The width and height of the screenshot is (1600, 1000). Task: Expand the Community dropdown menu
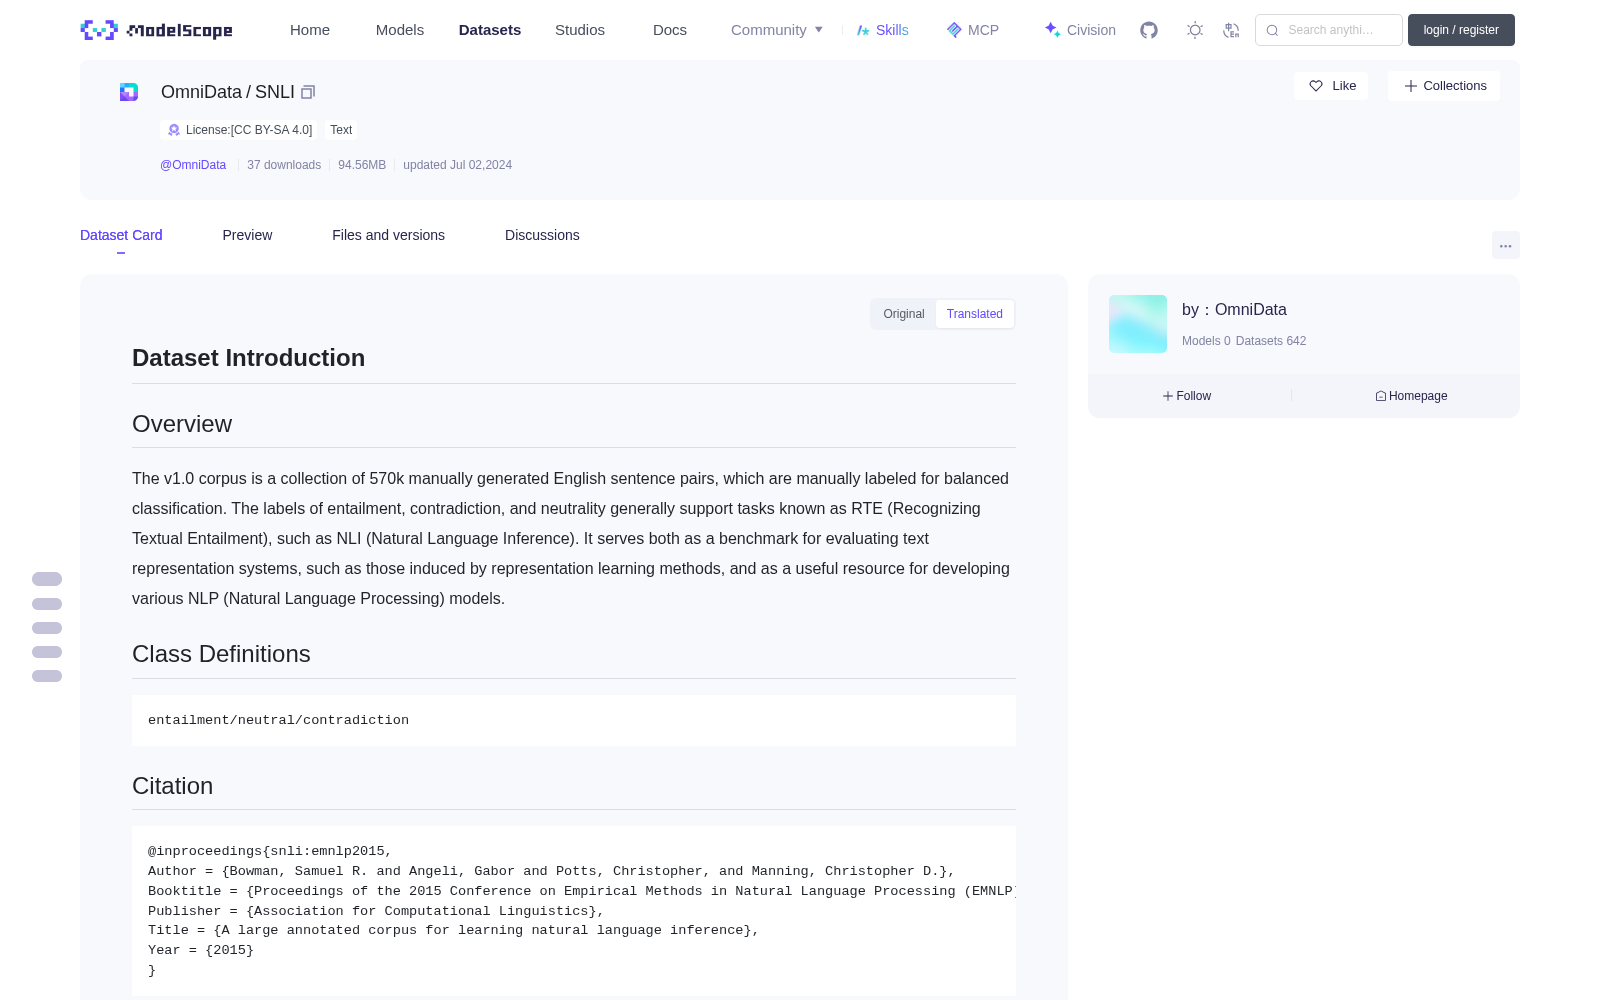coord(777,30)
